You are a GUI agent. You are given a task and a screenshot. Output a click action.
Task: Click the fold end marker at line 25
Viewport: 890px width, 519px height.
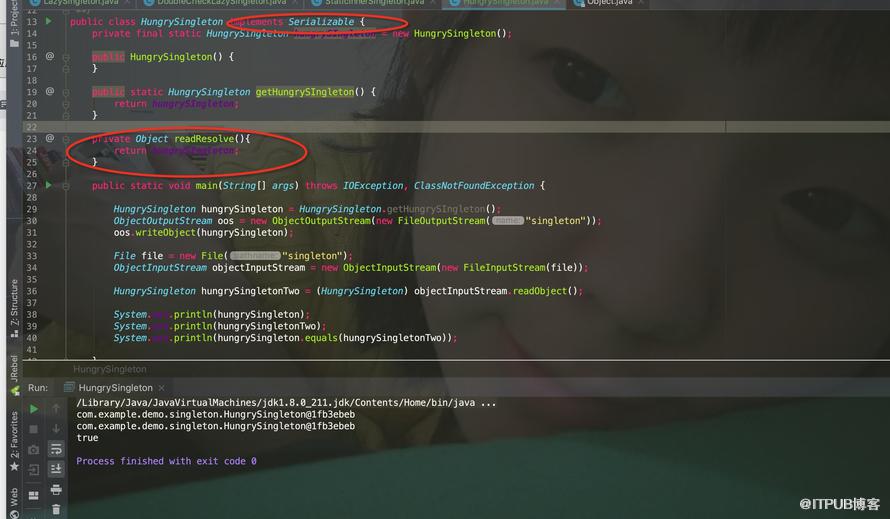pyautogui.click(x=66, y=162)
